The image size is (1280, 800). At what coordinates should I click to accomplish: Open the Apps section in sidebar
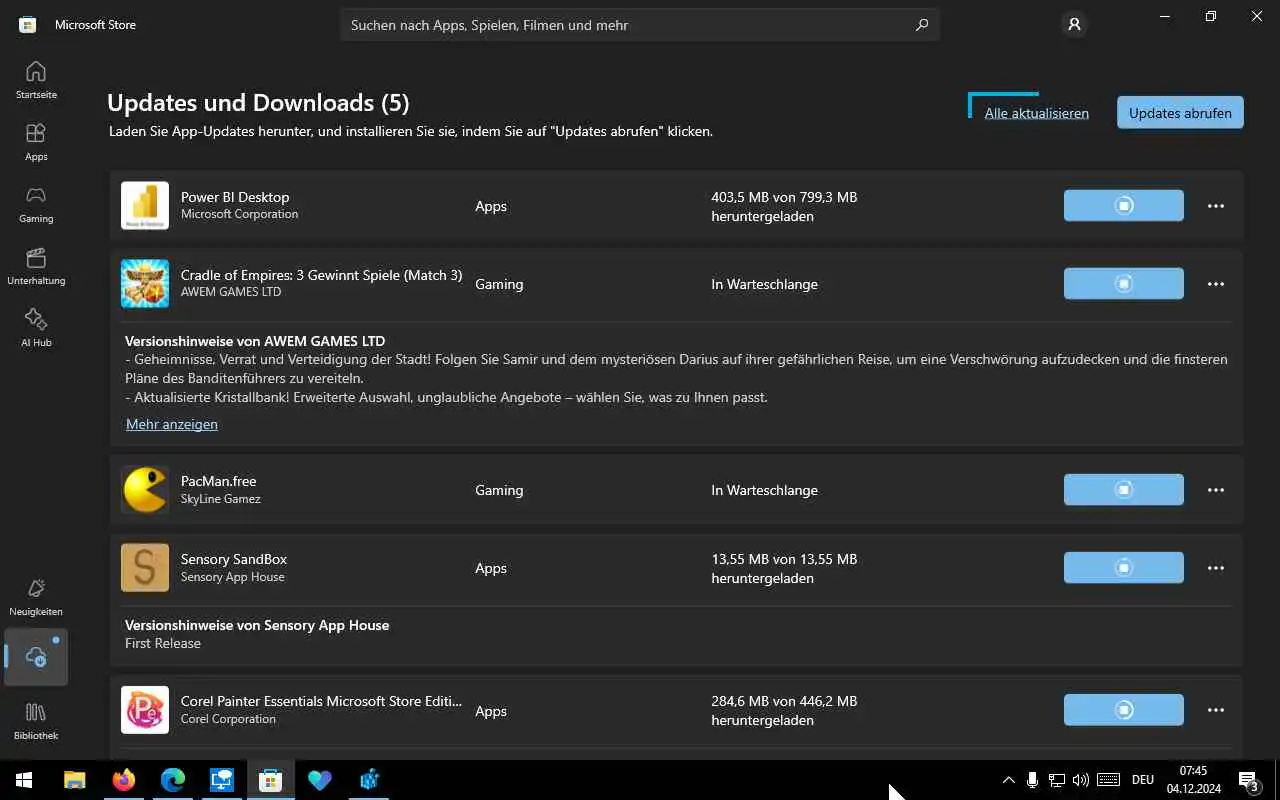[x=36, y=142]
